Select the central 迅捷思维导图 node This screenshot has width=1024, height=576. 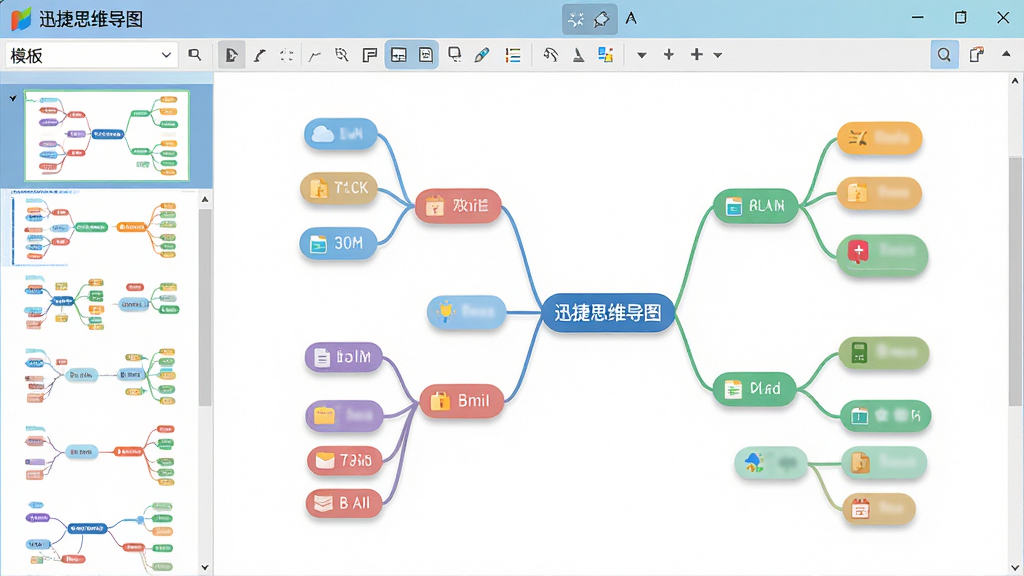point(608,313)
